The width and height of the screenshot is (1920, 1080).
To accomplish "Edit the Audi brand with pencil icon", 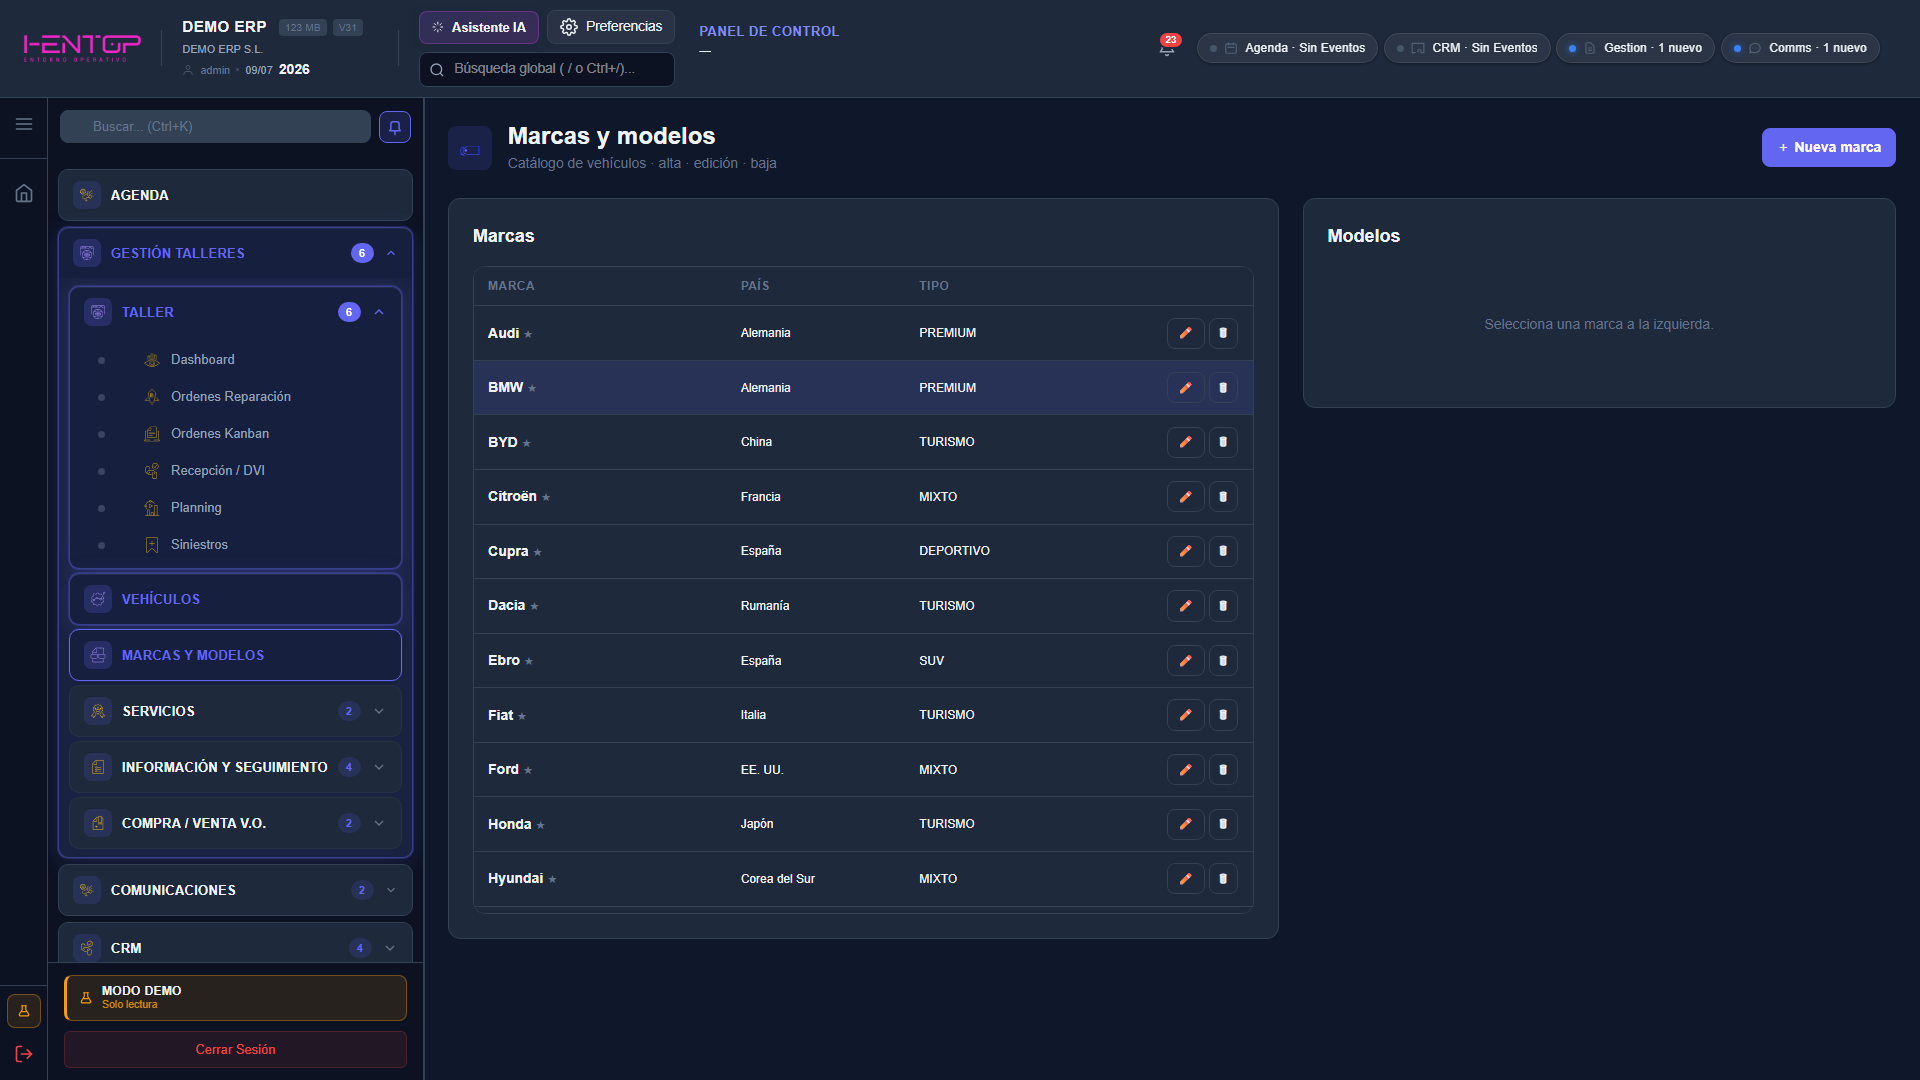I will point(1185,333).
